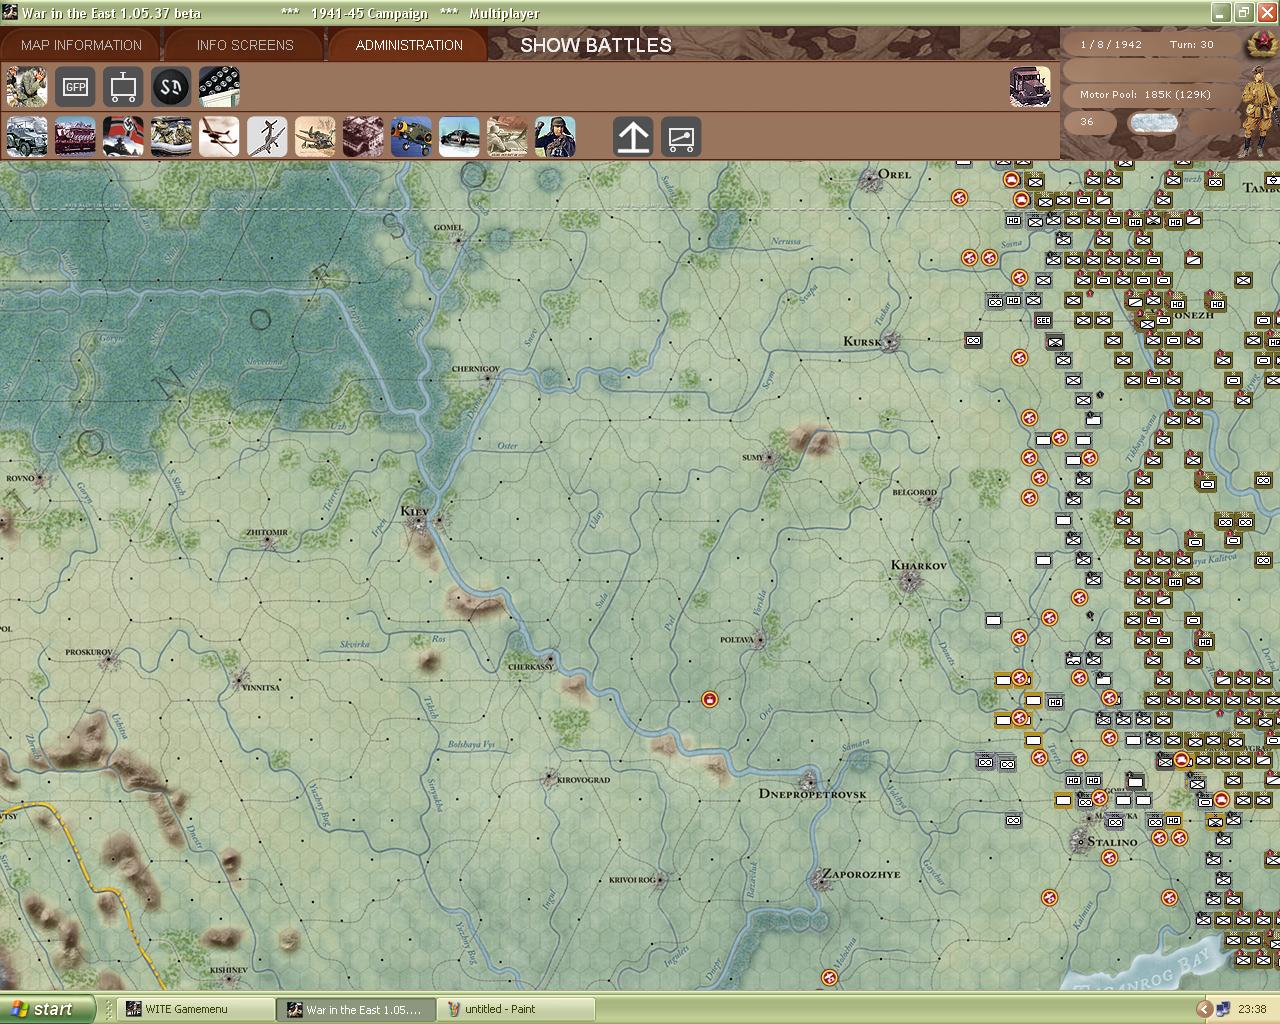Click the soldiers in boat icon
Viewport: 1280px width, 1024px height.
(171, 137)
